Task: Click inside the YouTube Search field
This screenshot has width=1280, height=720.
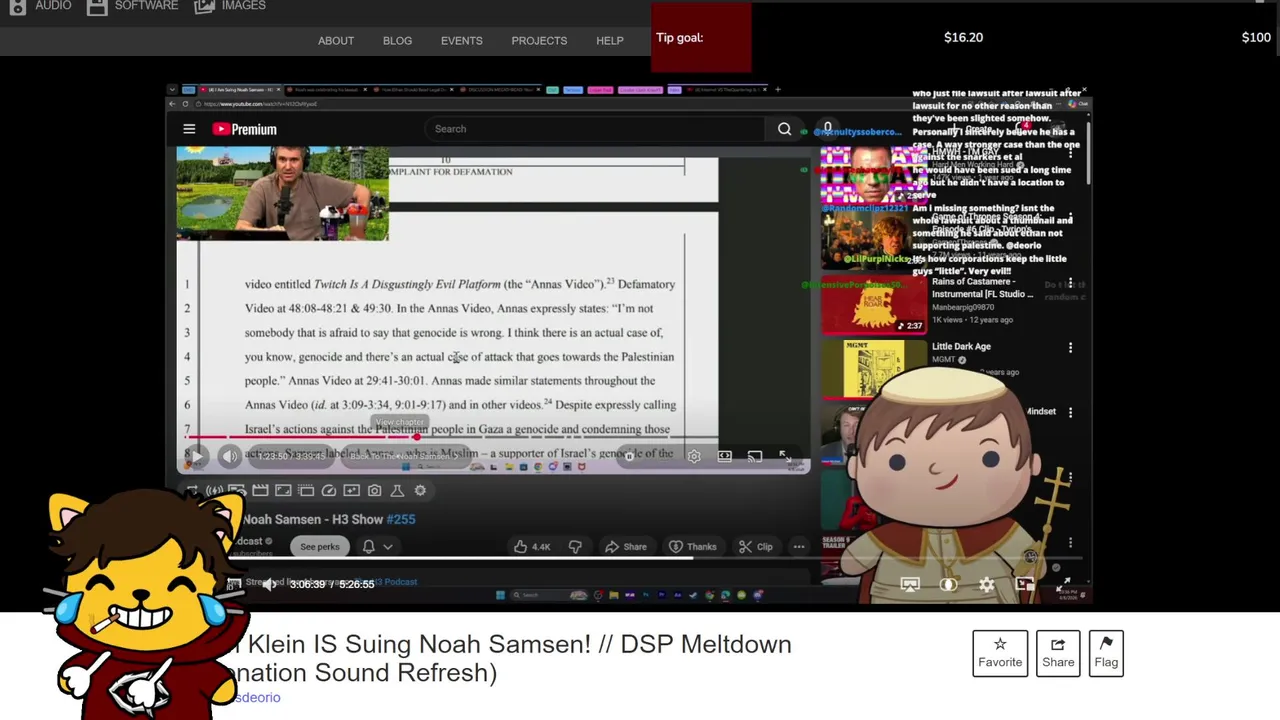Action: click(595, 129)
